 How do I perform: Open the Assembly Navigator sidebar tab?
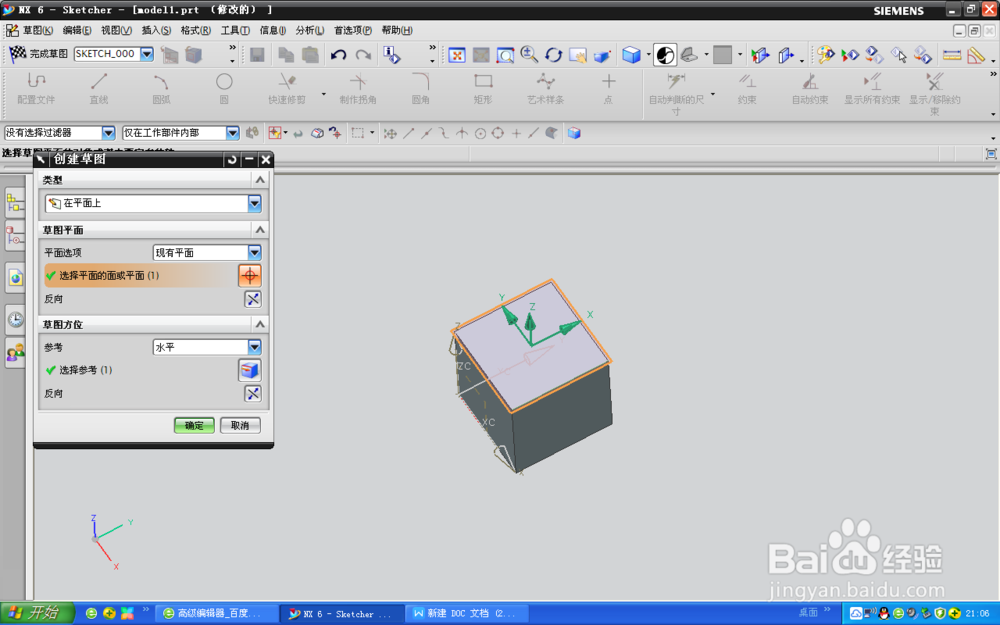(x=15, y=203)
